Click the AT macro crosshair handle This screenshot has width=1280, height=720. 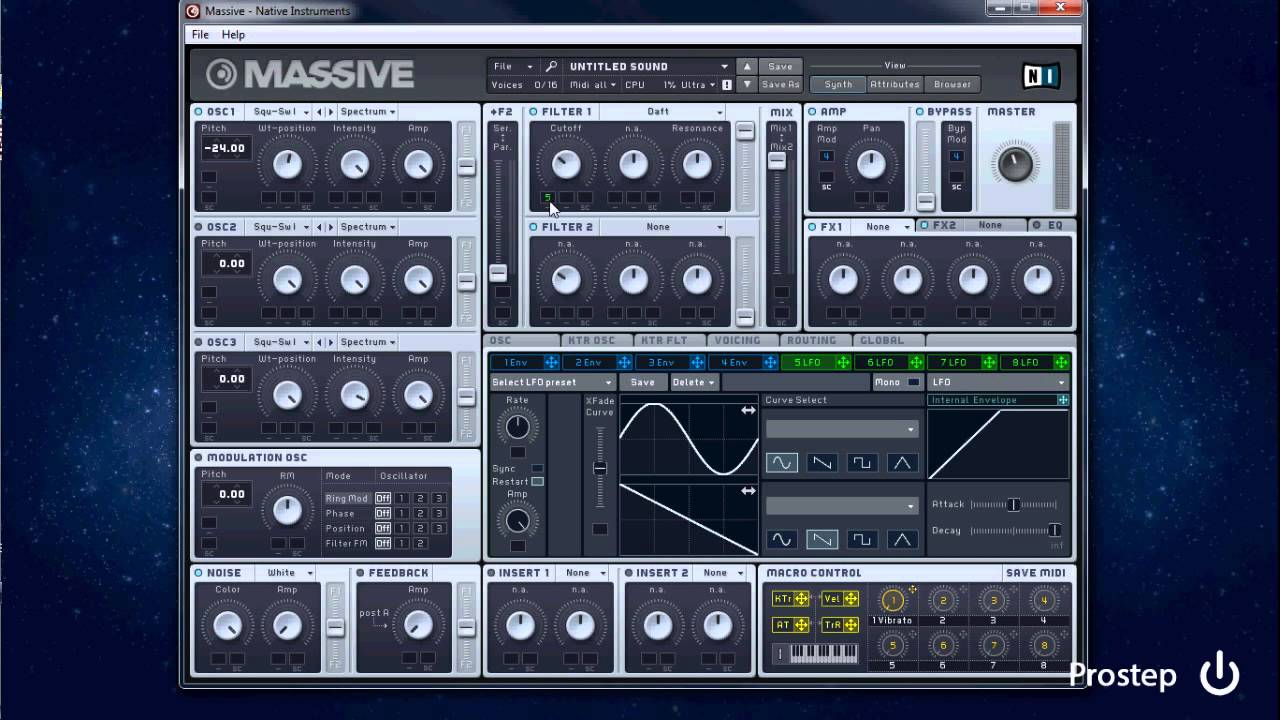click(x=802, y=625)
